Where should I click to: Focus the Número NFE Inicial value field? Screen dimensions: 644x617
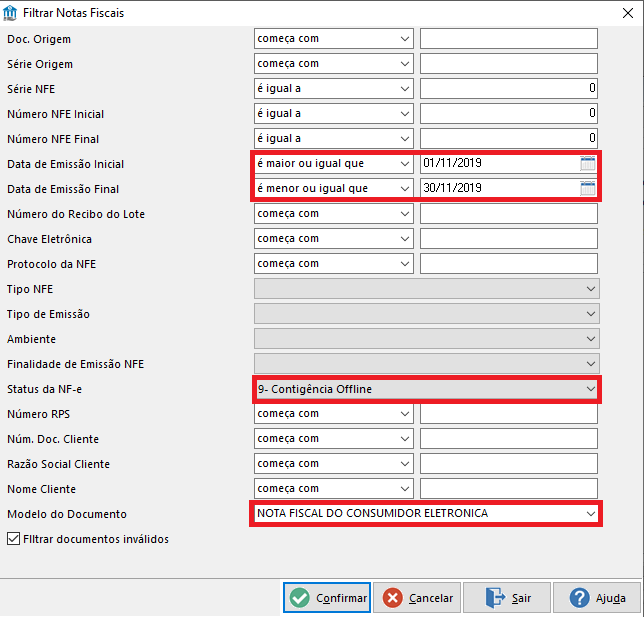click(508, 114)
